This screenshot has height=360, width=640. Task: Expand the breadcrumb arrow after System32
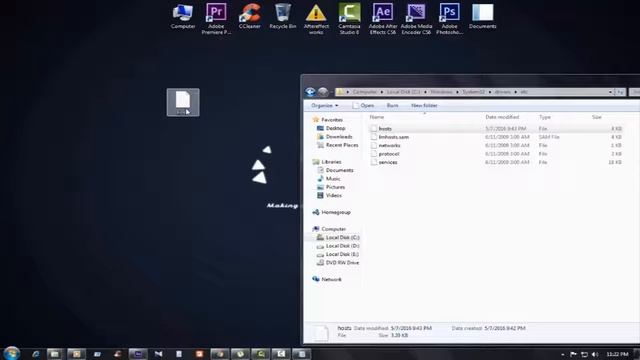[490, 92]
